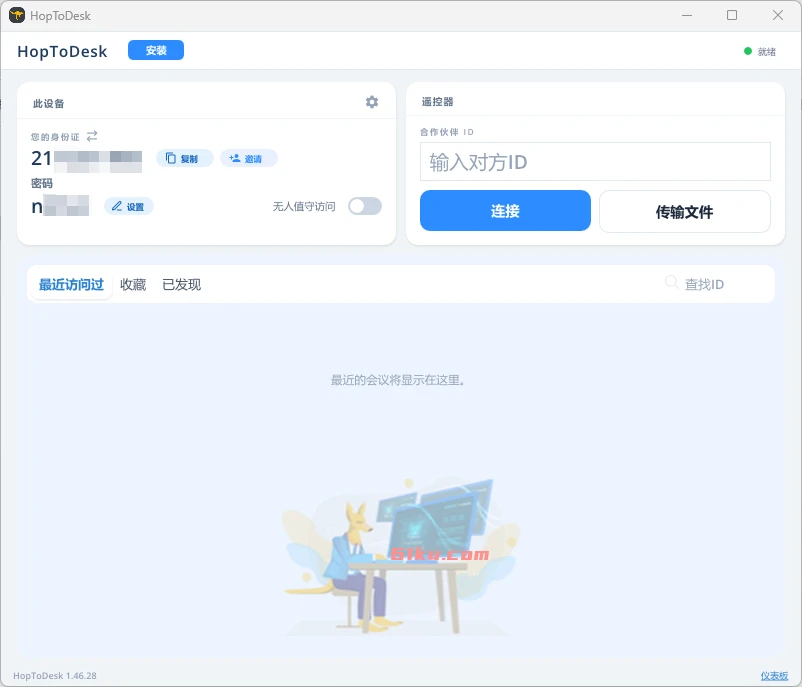Viewport: 802px width, 687px height.
Task: Minimize the HopToDesk window
Action: coord(687,15)
